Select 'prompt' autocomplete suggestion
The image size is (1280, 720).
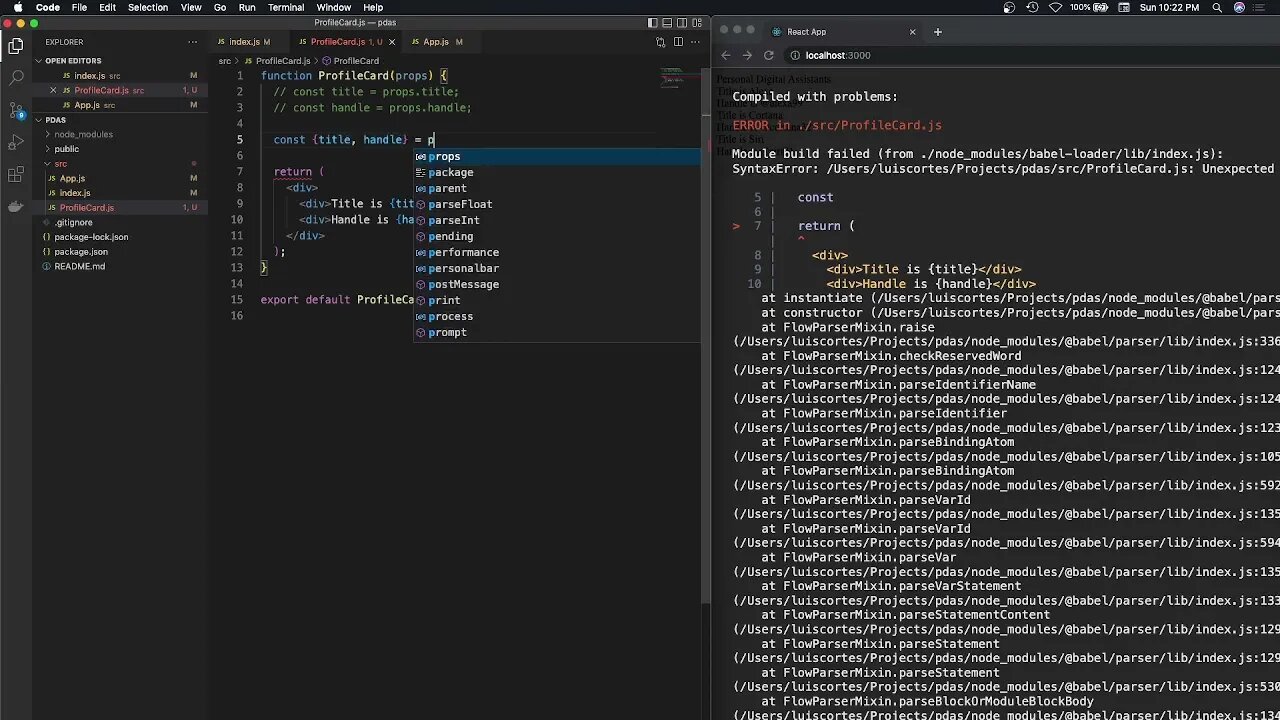click(557, 332)
